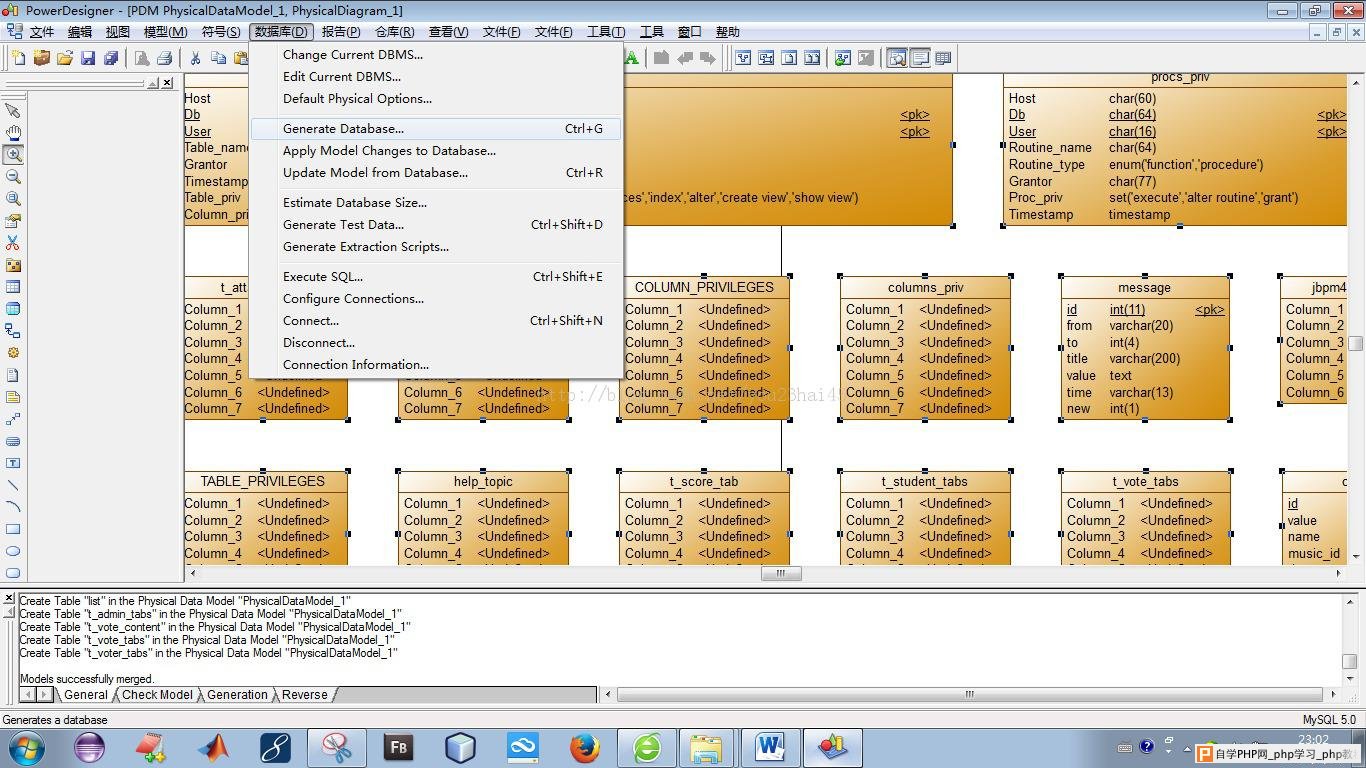Switch to the Generation output tab
1366x768 pixels.
tap(237, 695)
